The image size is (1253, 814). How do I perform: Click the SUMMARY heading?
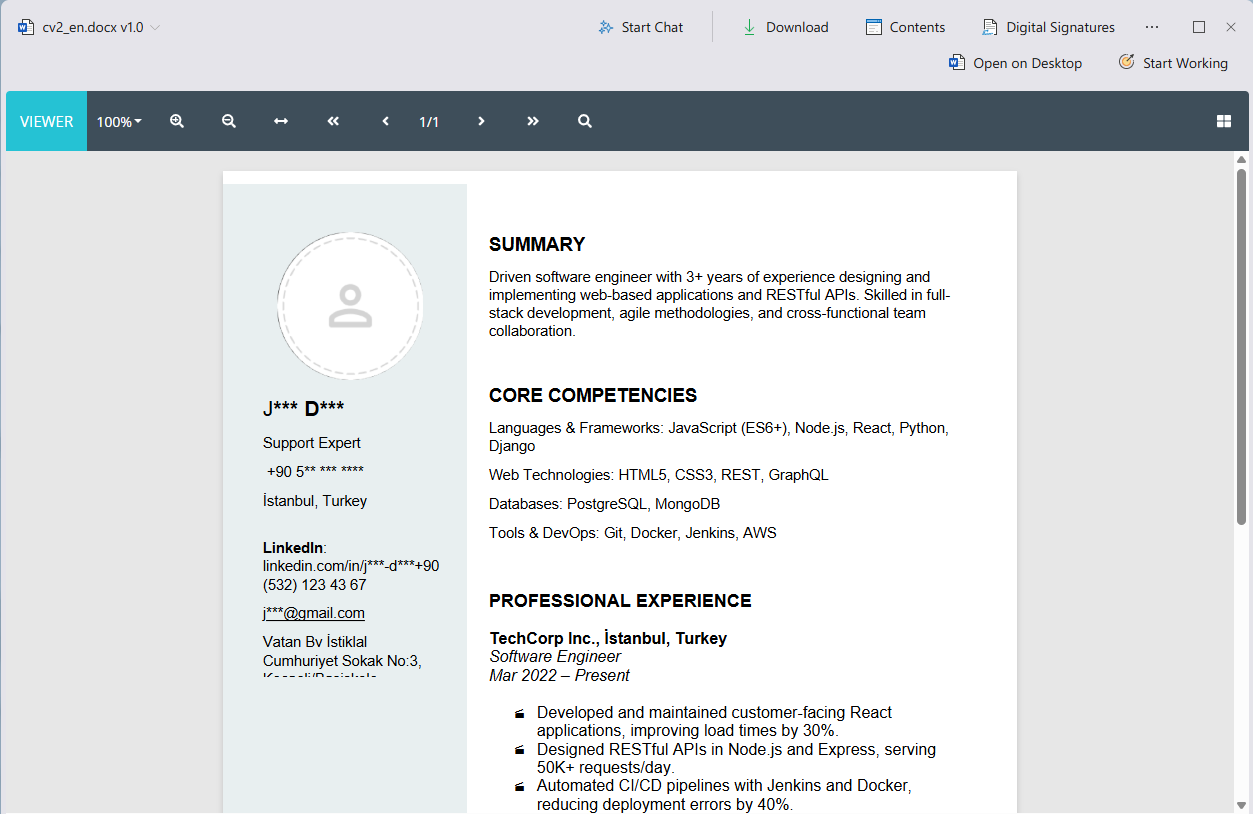pos(537,244)
